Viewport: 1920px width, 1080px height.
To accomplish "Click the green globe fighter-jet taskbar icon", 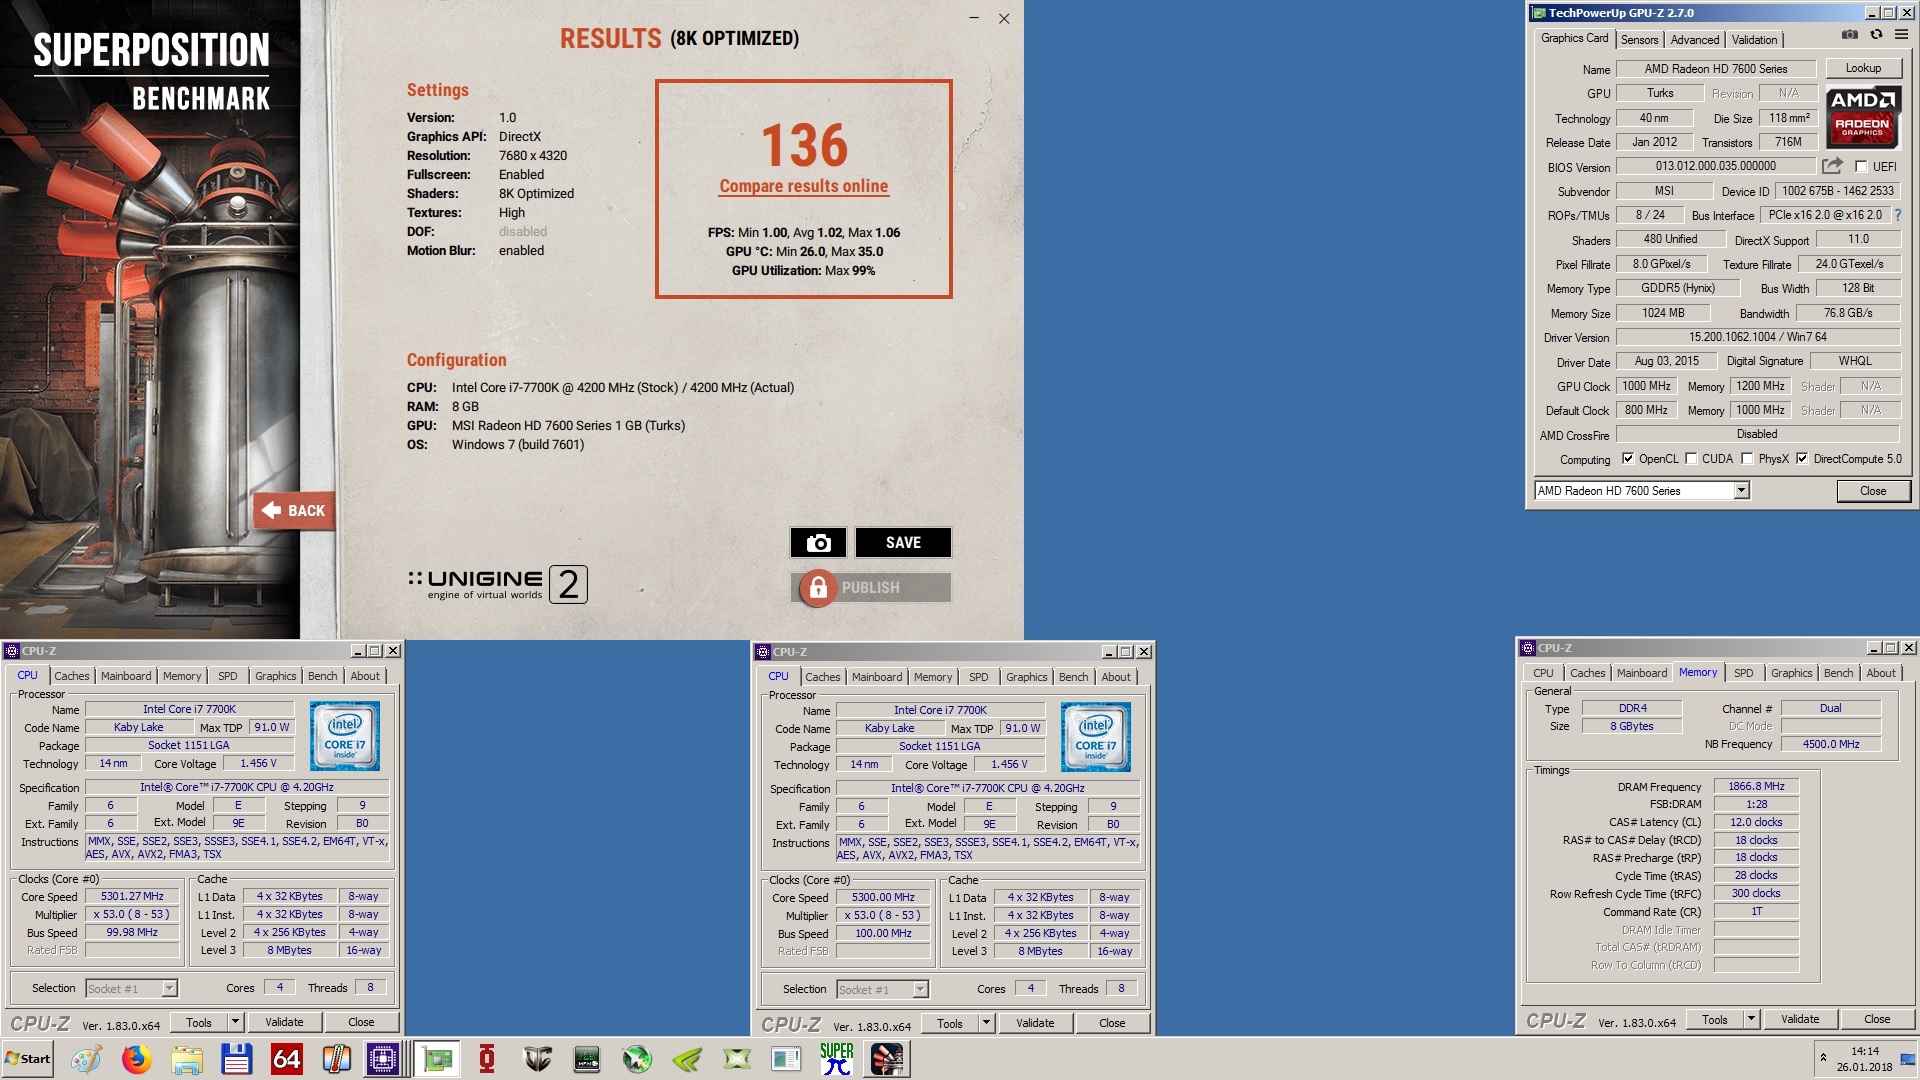I will (x=637, y=1059).
